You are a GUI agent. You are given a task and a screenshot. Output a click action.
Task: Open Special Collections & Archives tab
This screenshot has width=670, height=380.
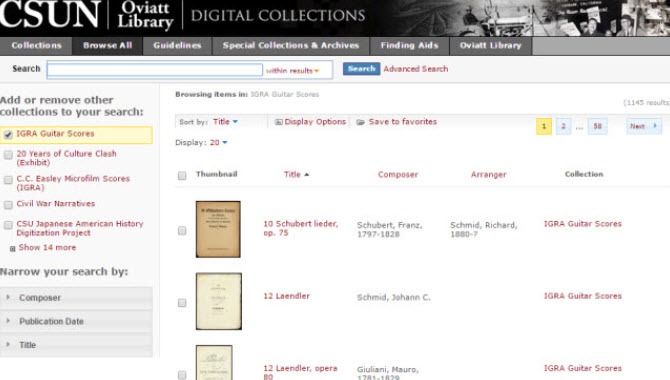point(291,46)
